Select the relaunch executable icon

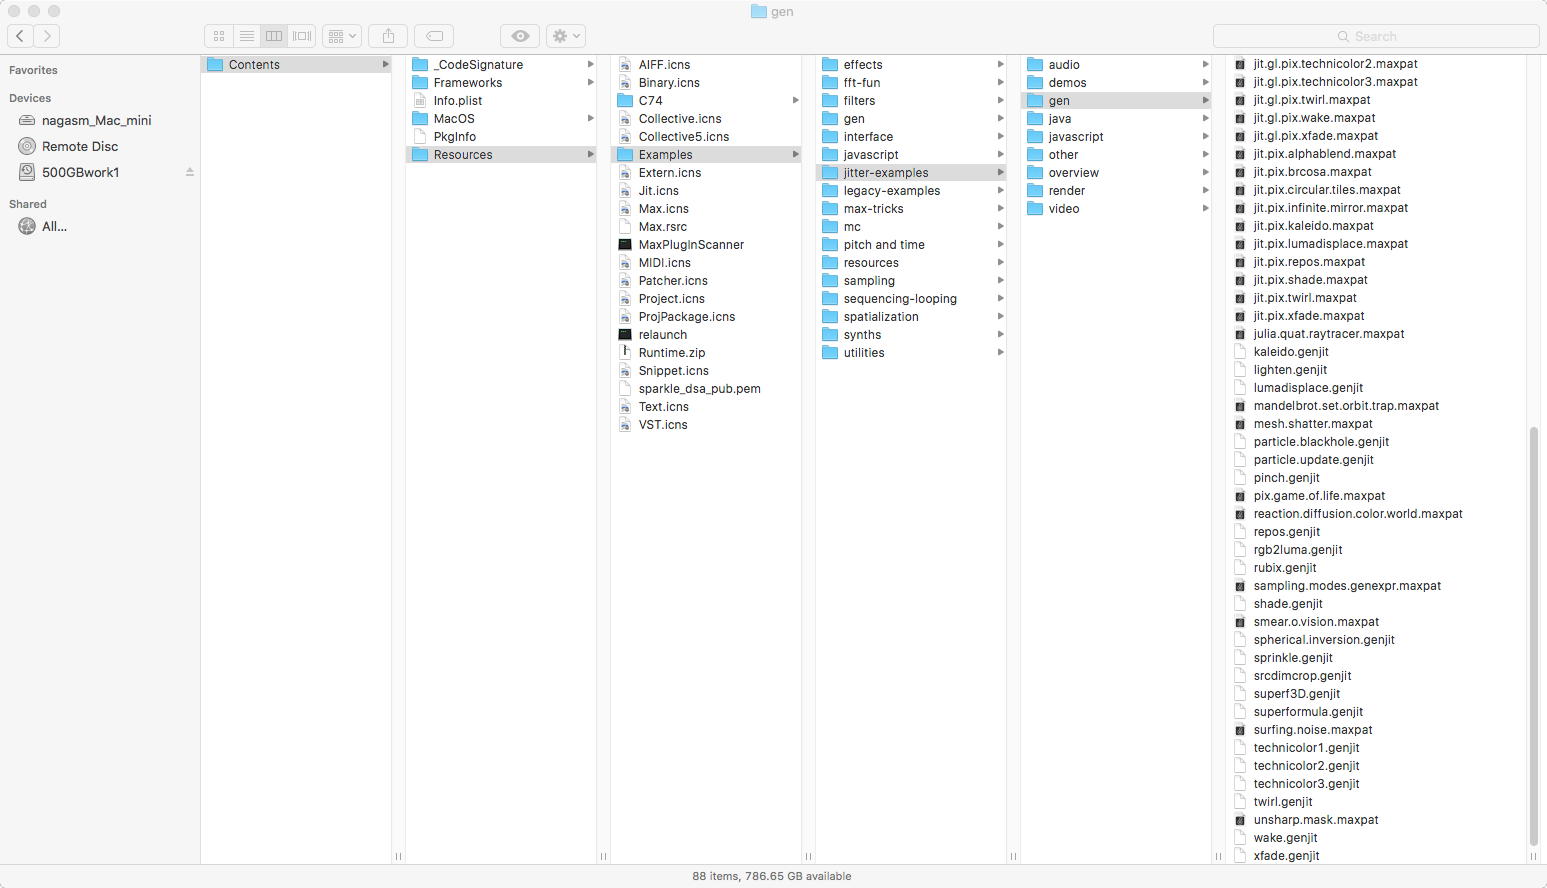point(625,334)
